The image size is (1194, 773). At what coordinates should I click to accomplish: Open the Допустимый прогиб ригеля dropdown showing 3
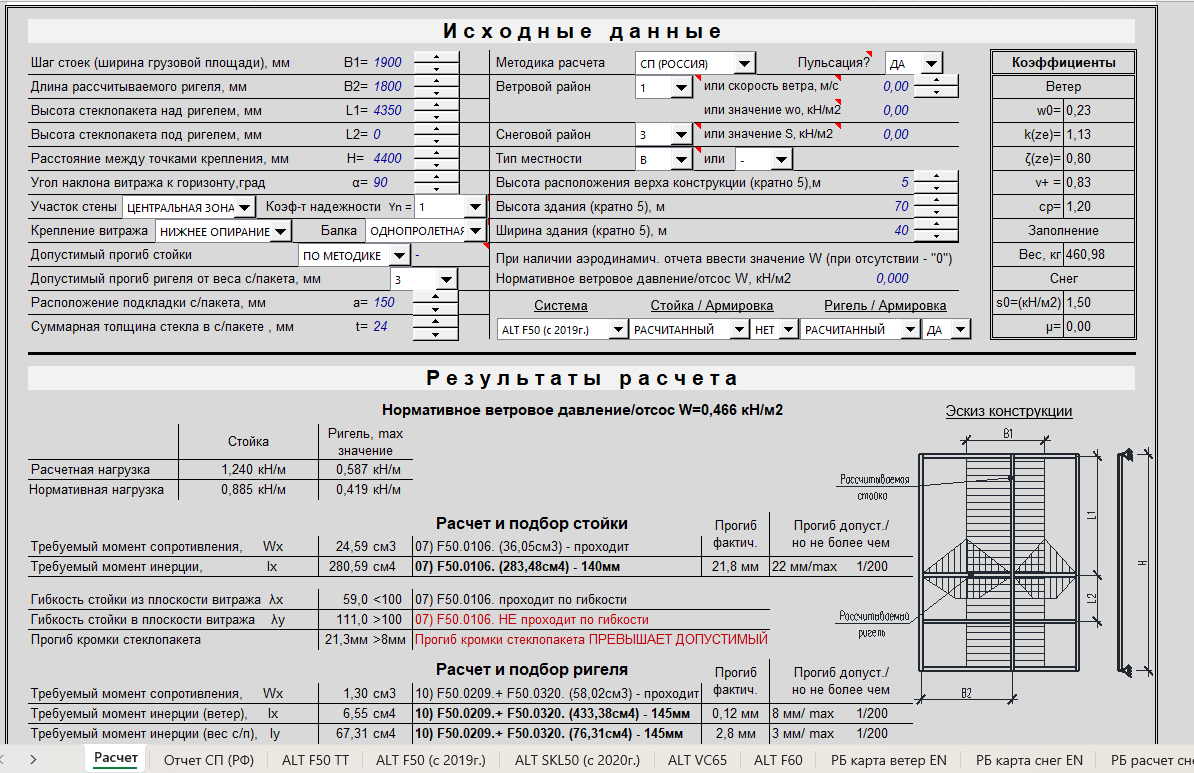pos(447,279)
